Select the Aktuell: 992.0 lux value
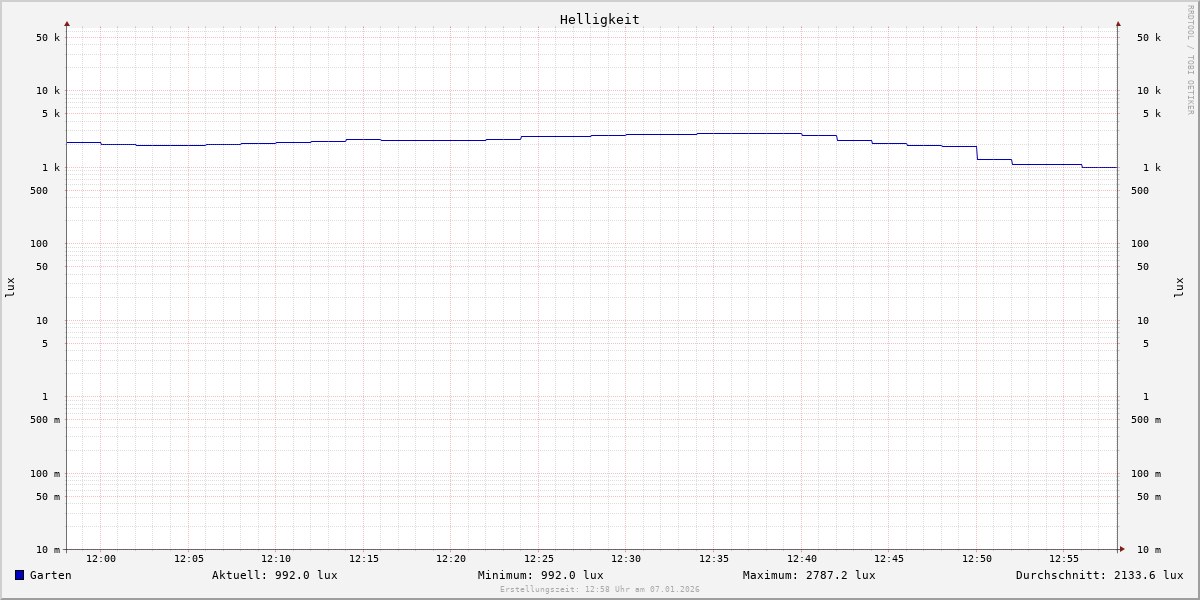This screenshot has height=600, width=1200. 274,575
